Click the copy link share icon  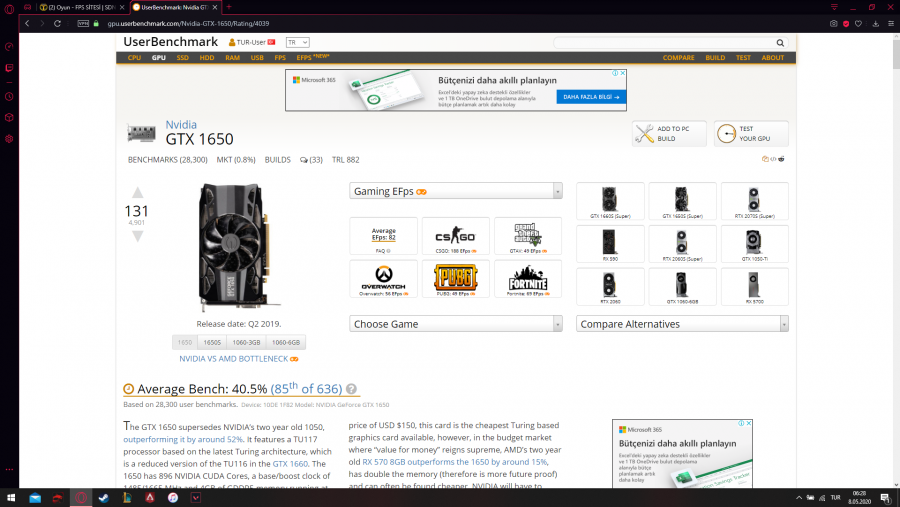[765, 159]
